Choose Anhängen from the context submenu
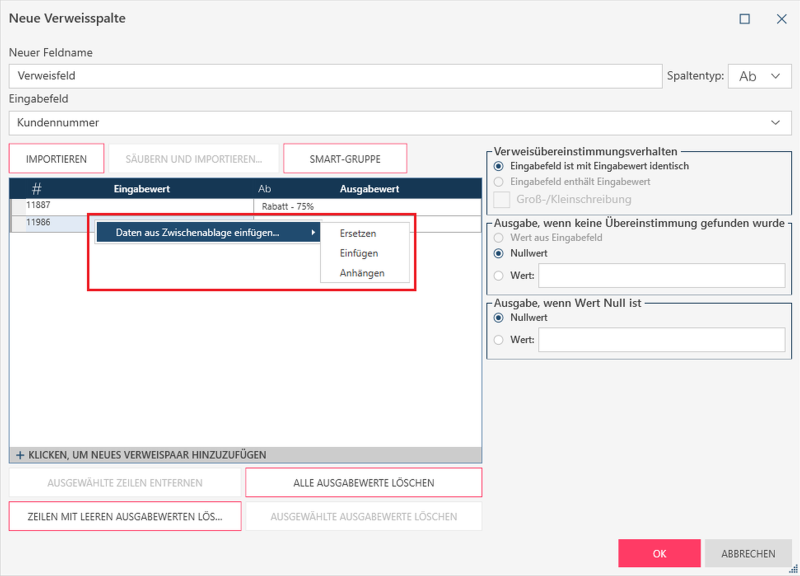Screen dimensions: 800x576 [x=362, y=273]
